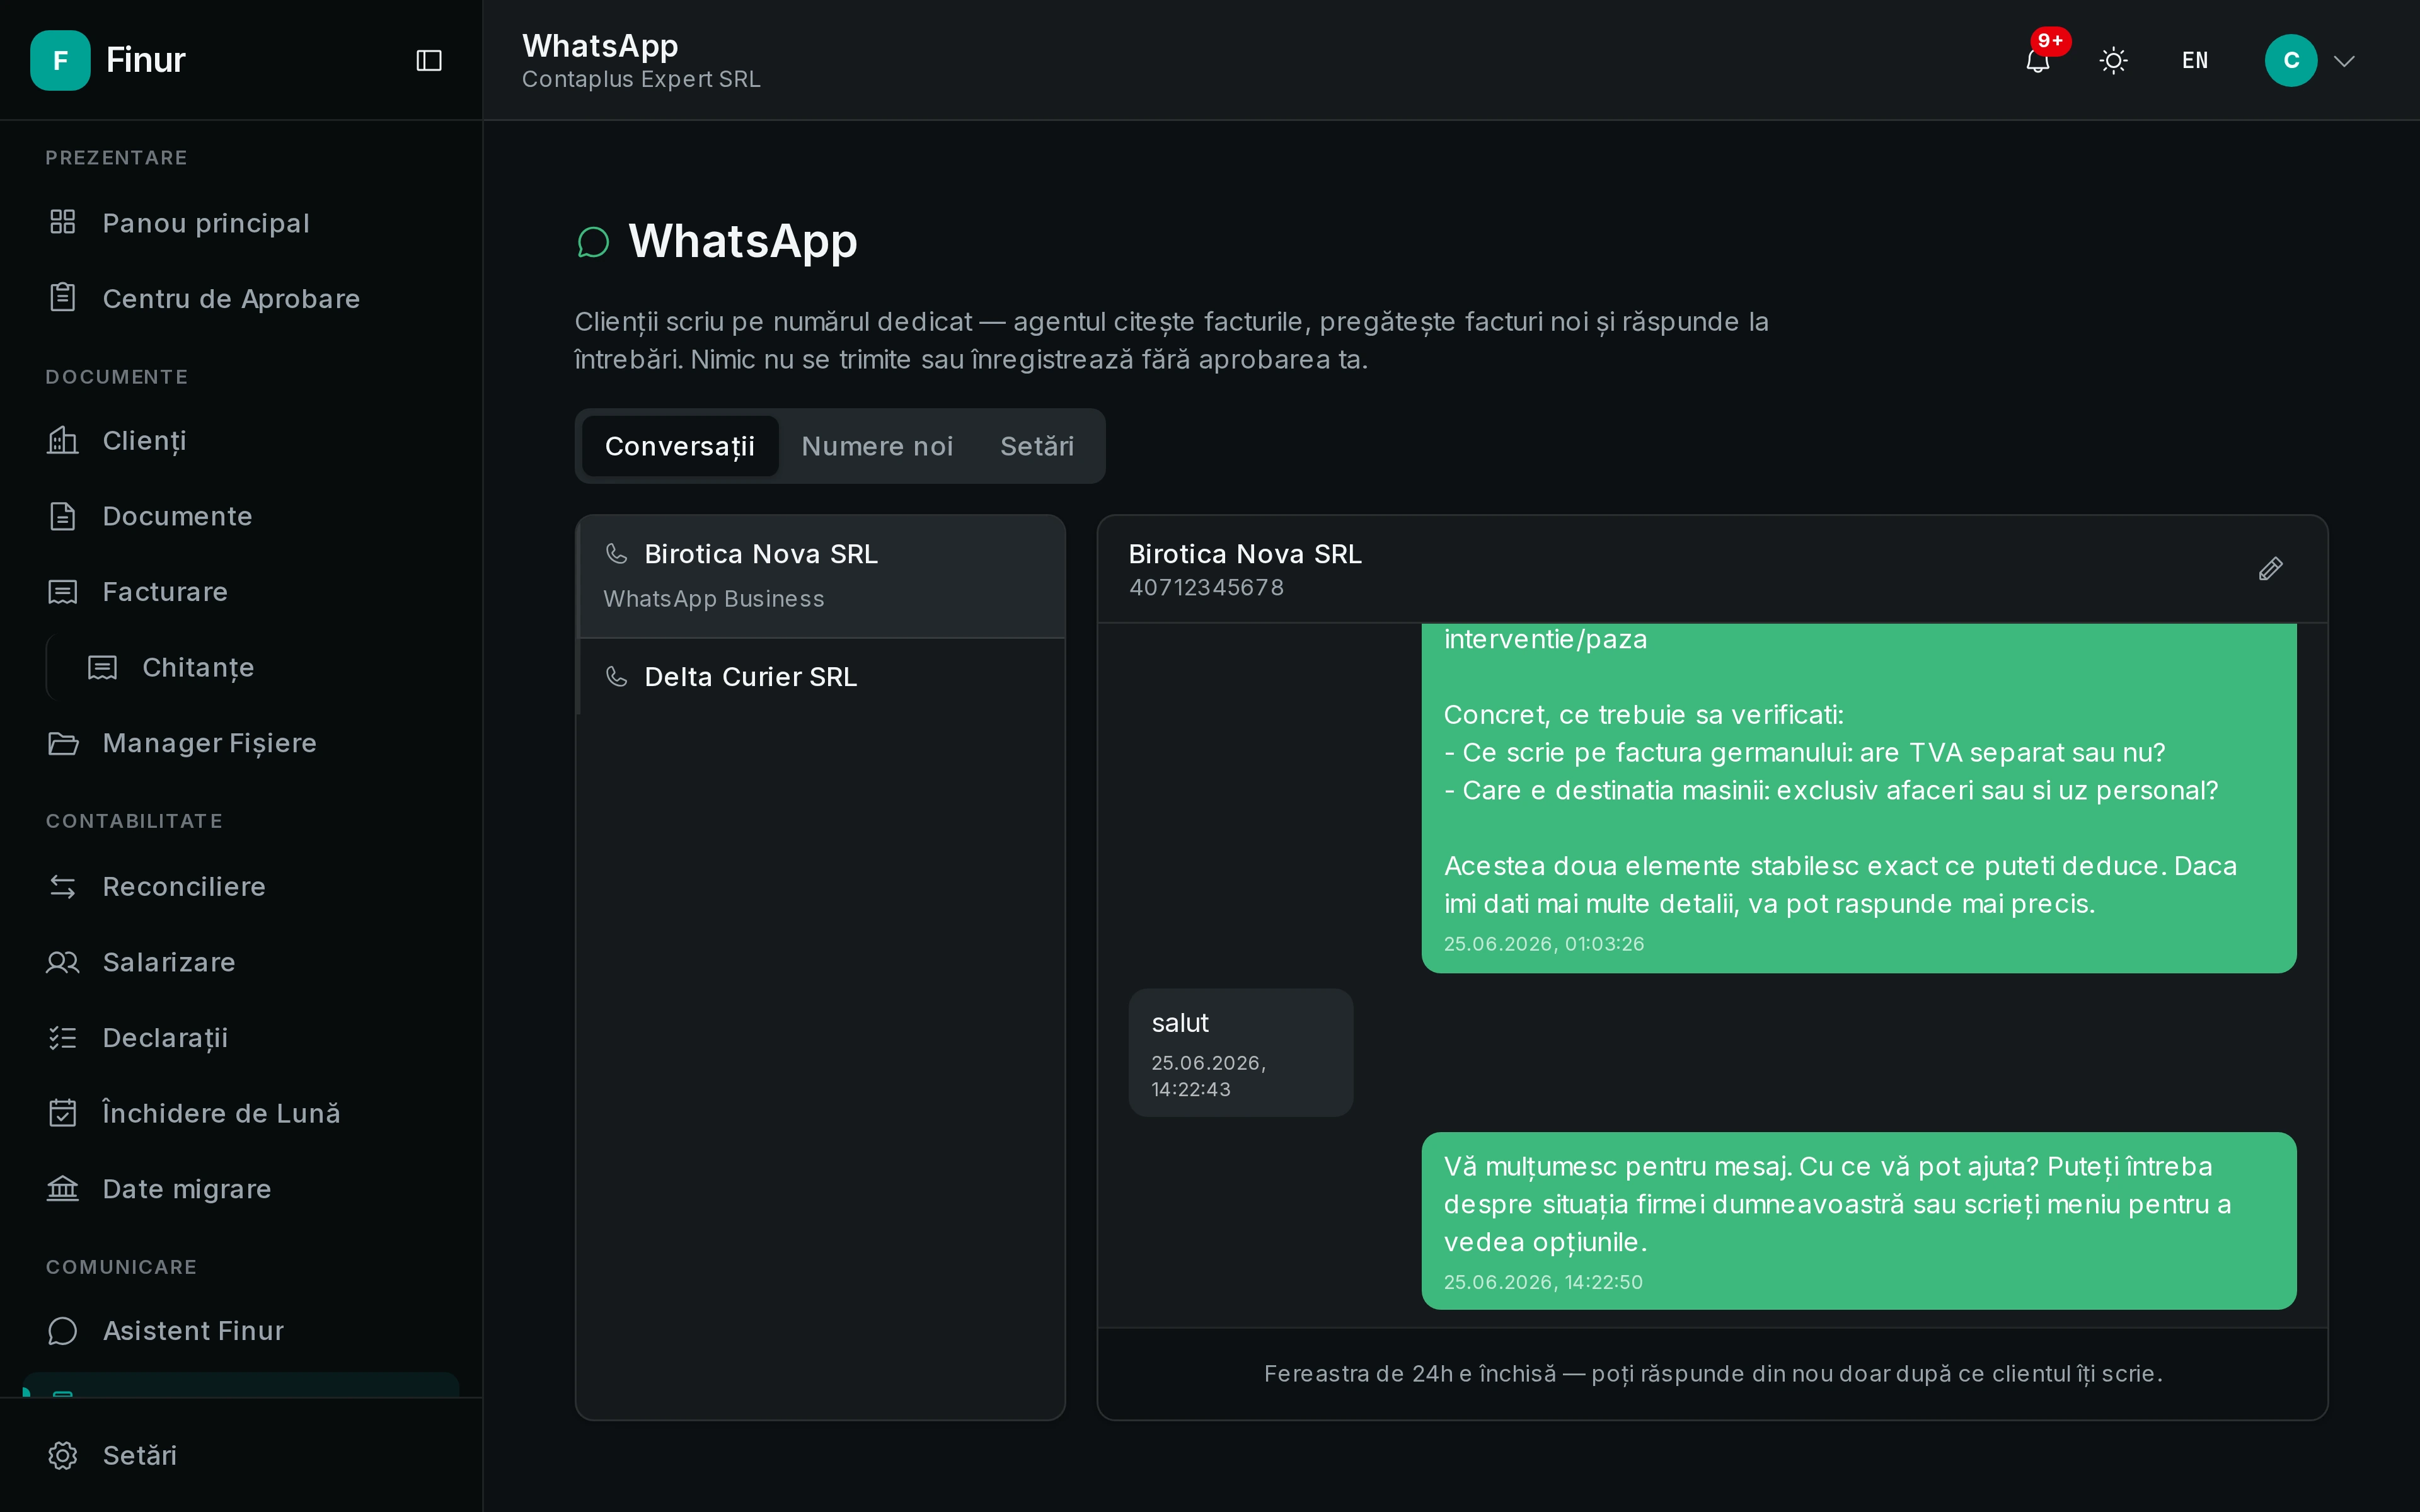Collapse the sidebar panel toggle
2420x1512 pixels.
pyautogui.click(x=429, y=61)
